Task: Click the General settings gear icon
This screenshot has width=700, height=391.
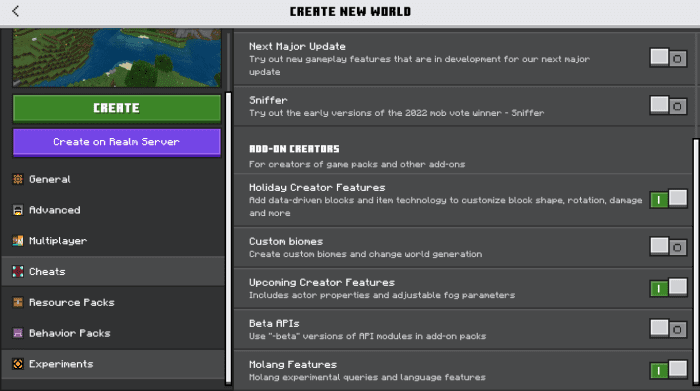Action: pos(18,179)
